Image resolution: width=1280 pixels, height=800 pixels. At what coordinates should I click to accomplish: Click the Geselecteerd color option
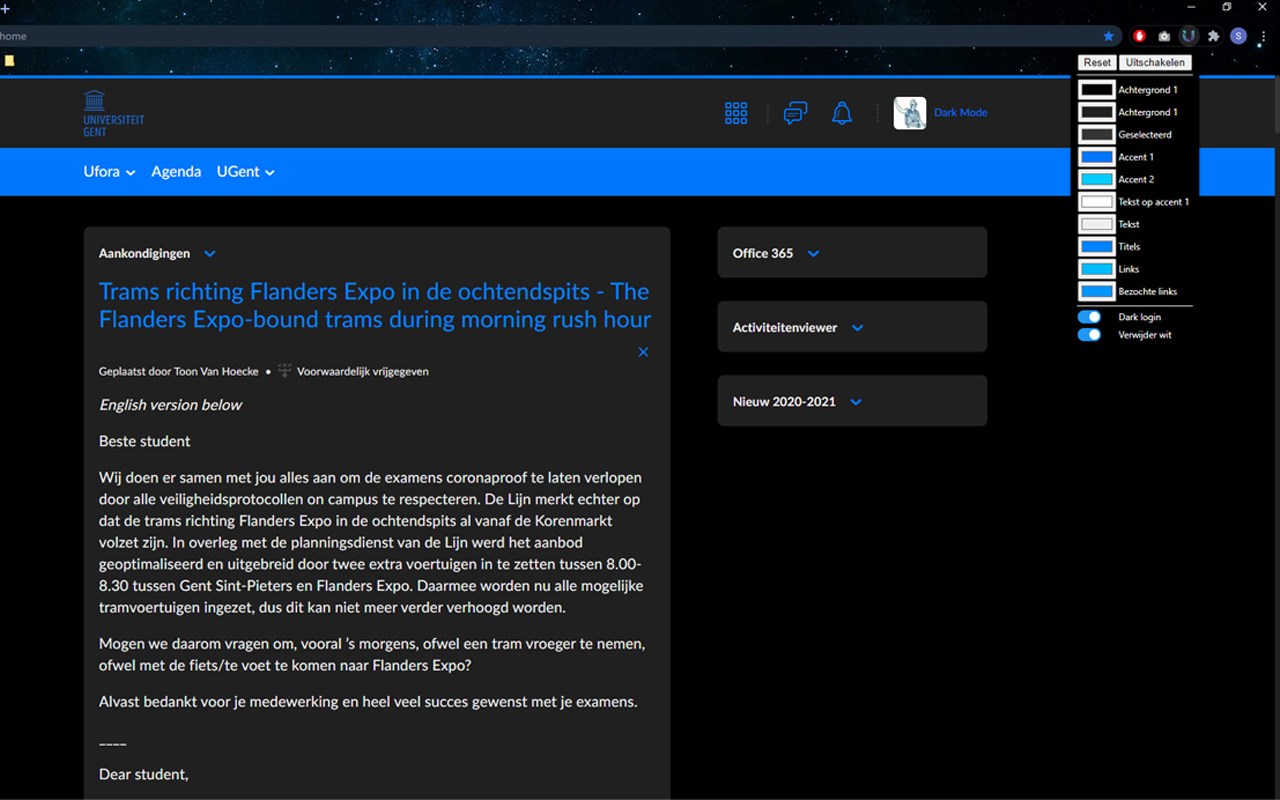point(1096,134)
